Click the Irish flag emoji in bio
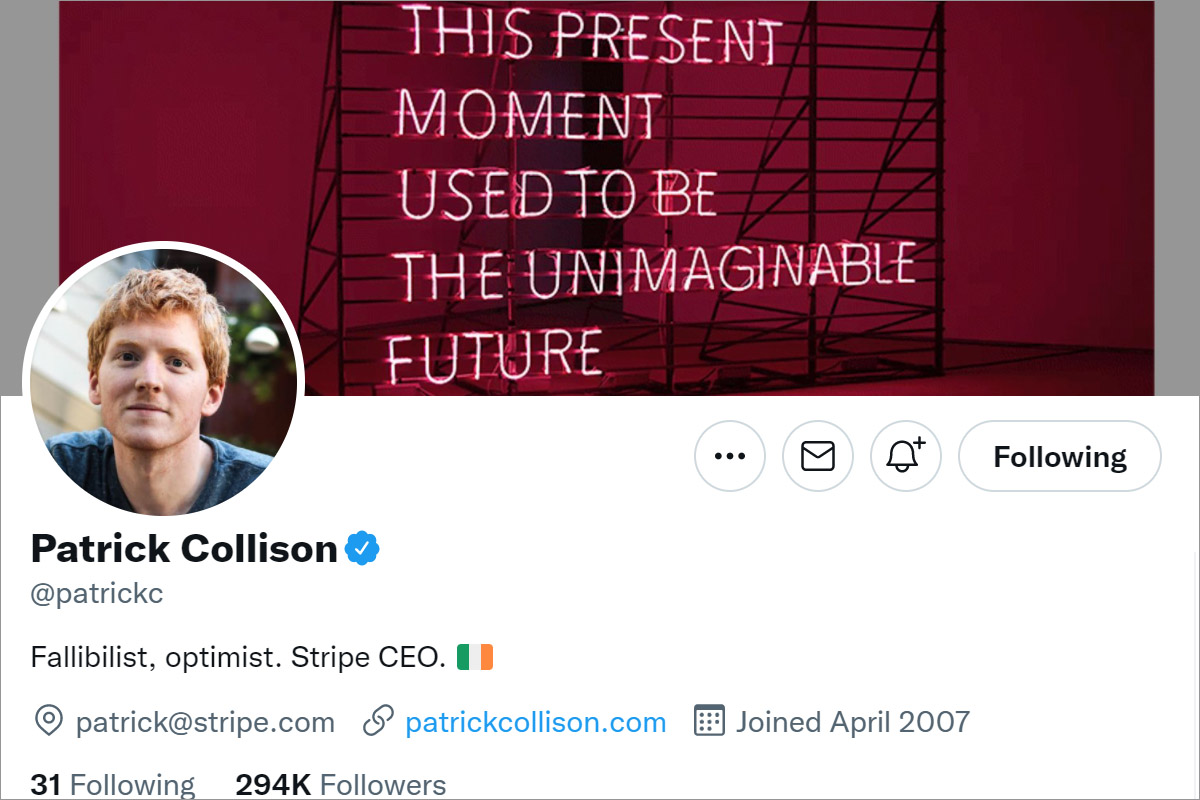 [x=475, y=657]
